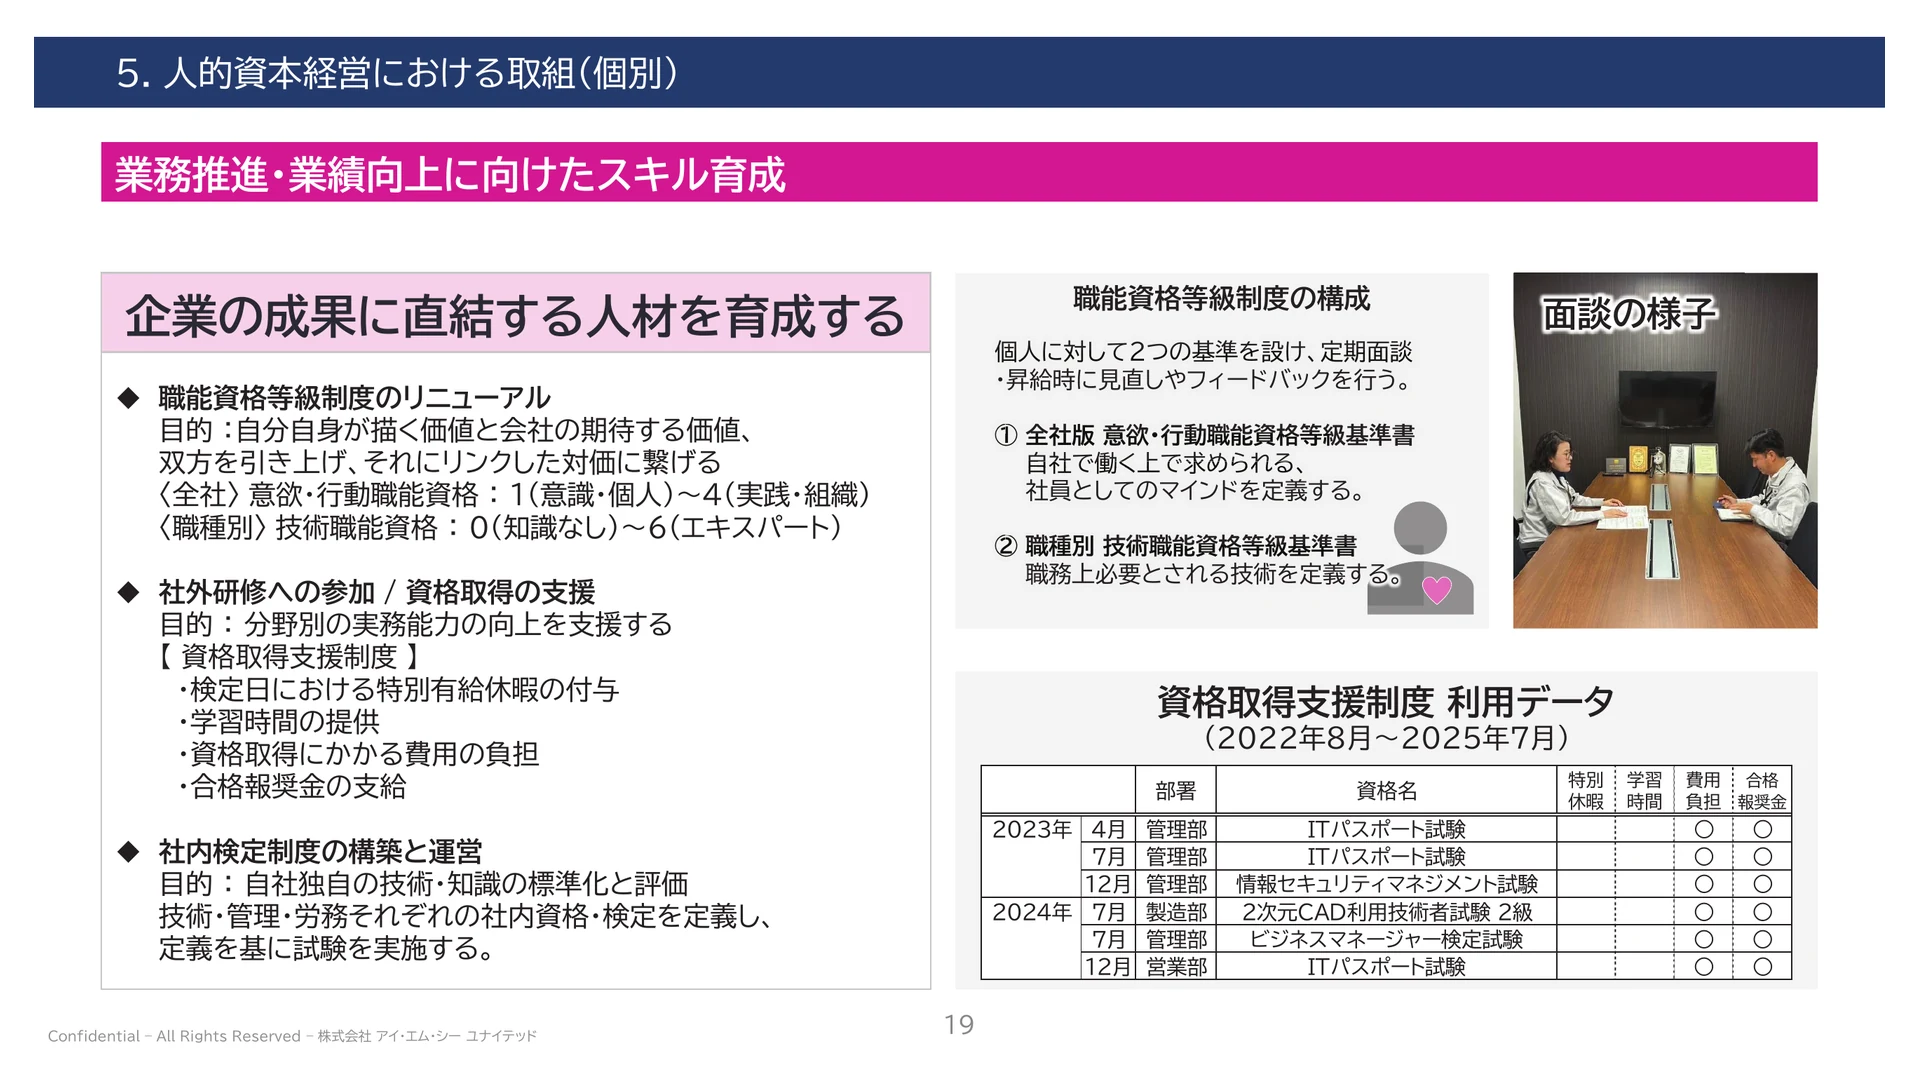Click the heading 社外研修への参加 / 資格取得の支援
Viewport: 1920px width, 1080px height.
coord(377,592)
